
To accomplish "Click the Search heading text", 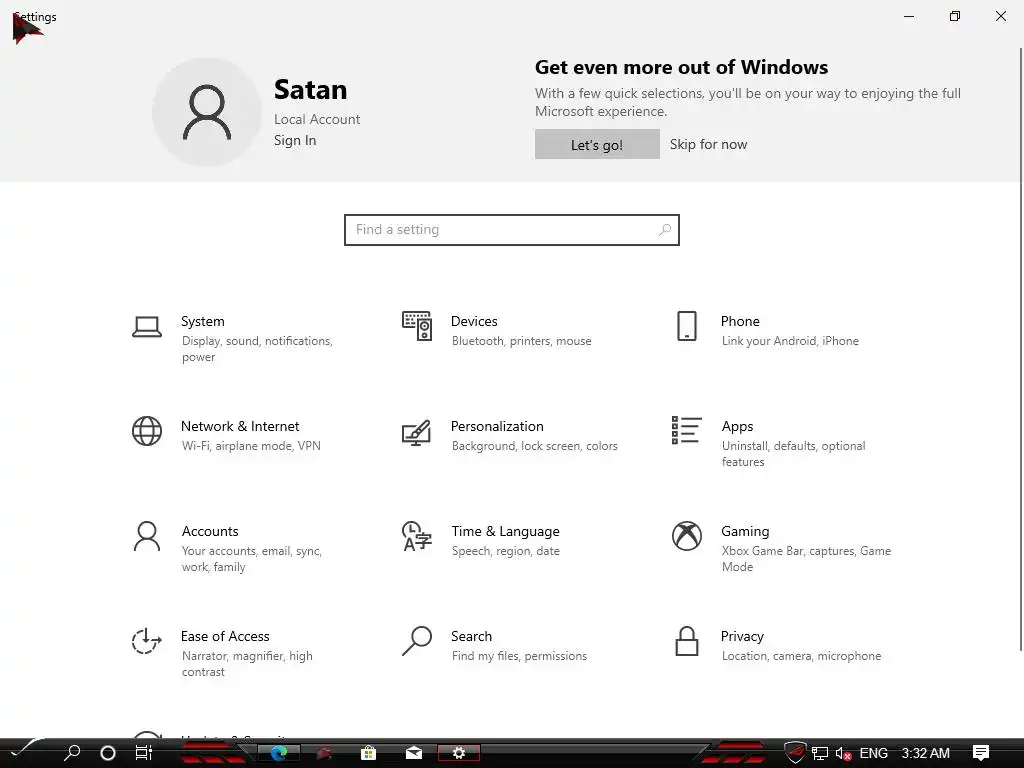I will pos(472,637).
